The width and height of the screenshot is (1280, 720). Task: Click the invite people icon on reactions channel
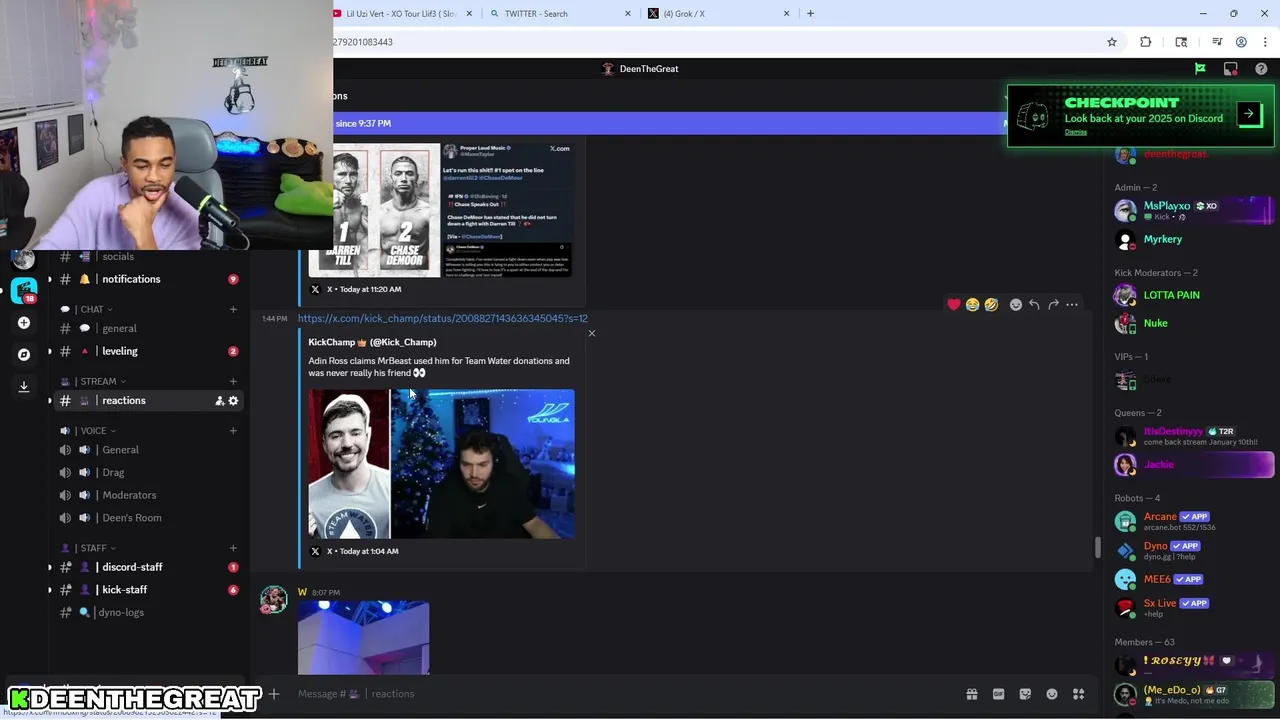220,401
